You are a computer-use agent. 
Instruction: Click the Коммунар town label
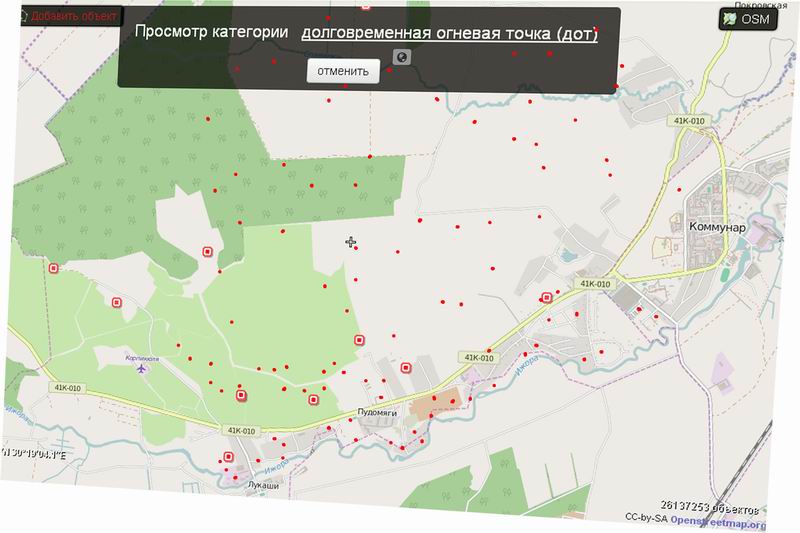719,227
